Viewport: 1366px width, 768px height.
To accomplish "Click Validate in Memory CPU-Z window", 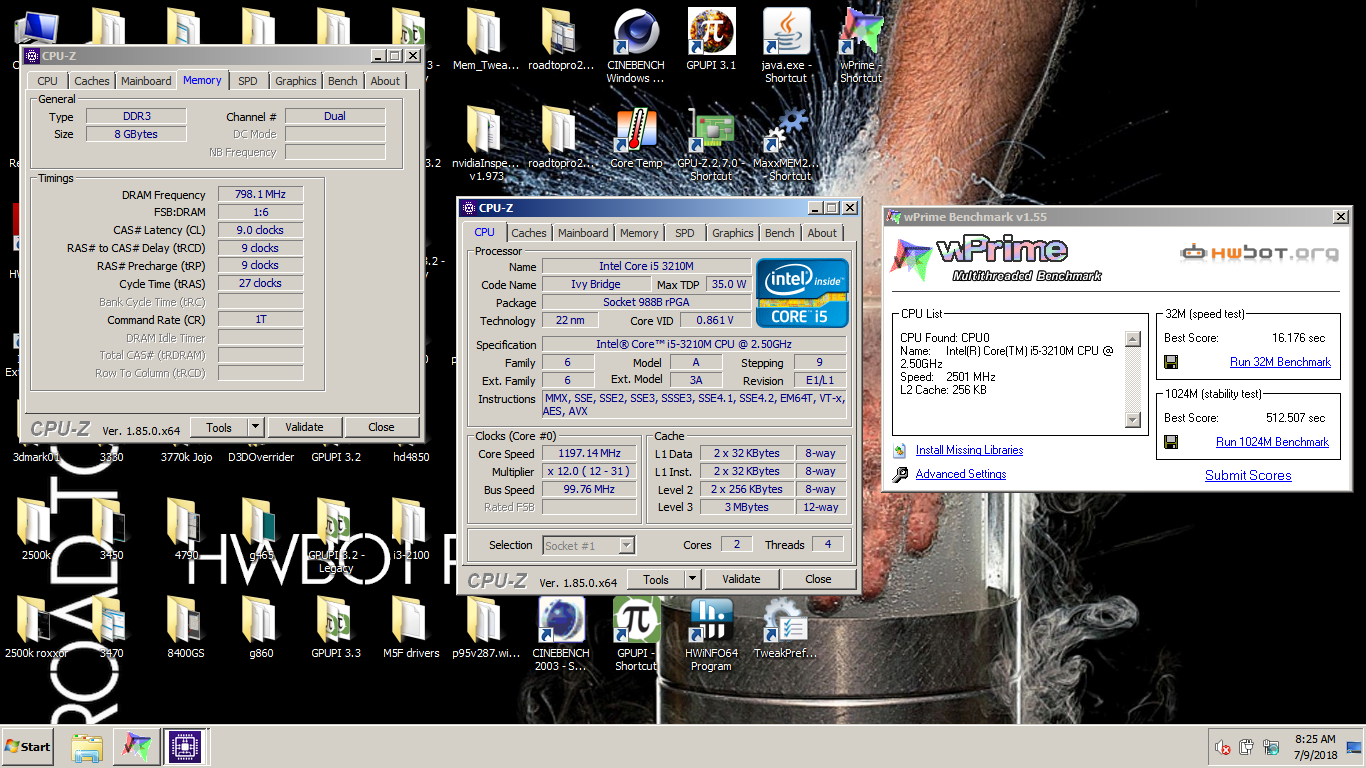I will click(x=304, y=427).
